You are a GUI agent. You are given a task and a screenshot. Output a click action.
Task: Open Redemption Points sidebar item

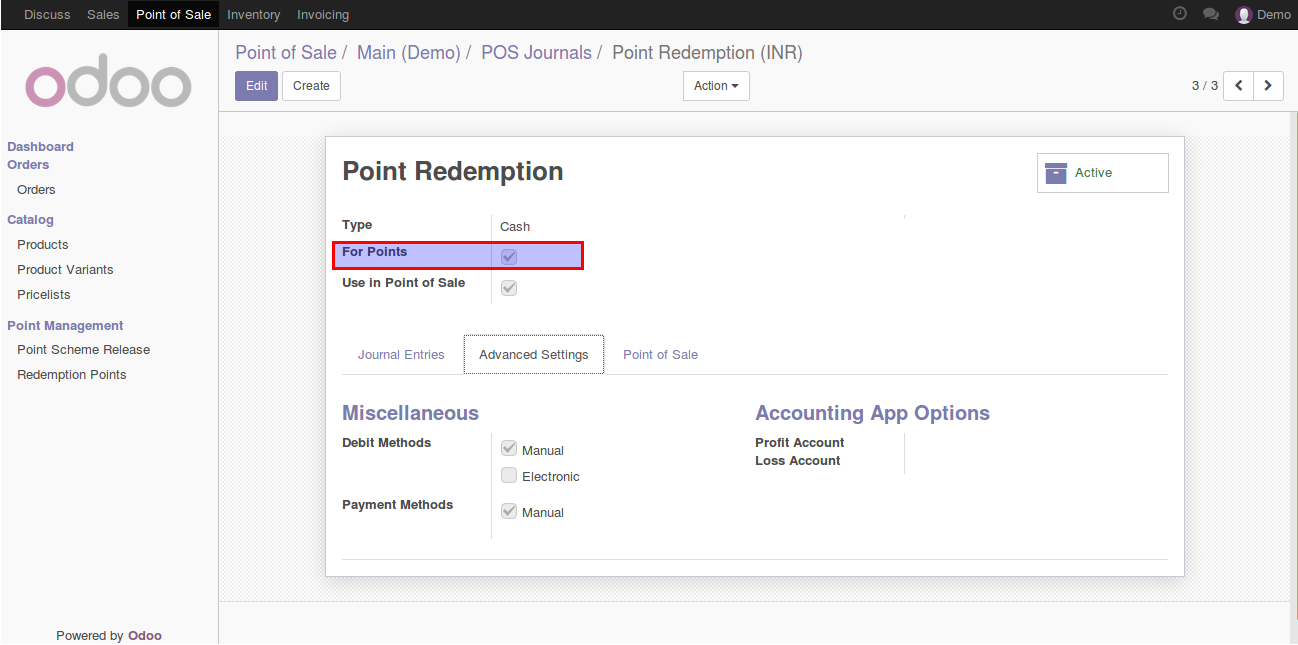click(71, 375)
